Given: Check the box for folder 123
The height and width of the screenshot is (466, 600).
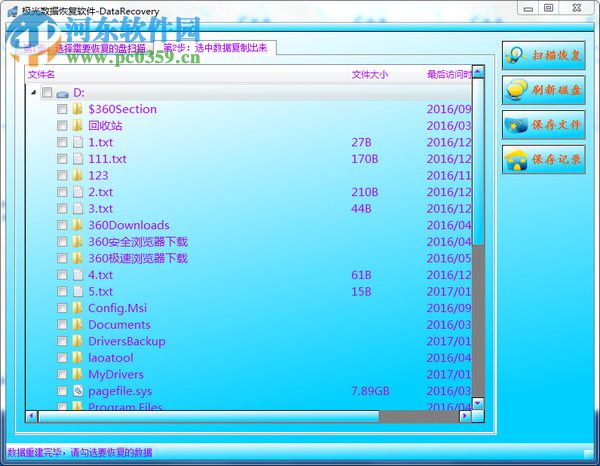Looking at the screenshot, I should point(62,176).
